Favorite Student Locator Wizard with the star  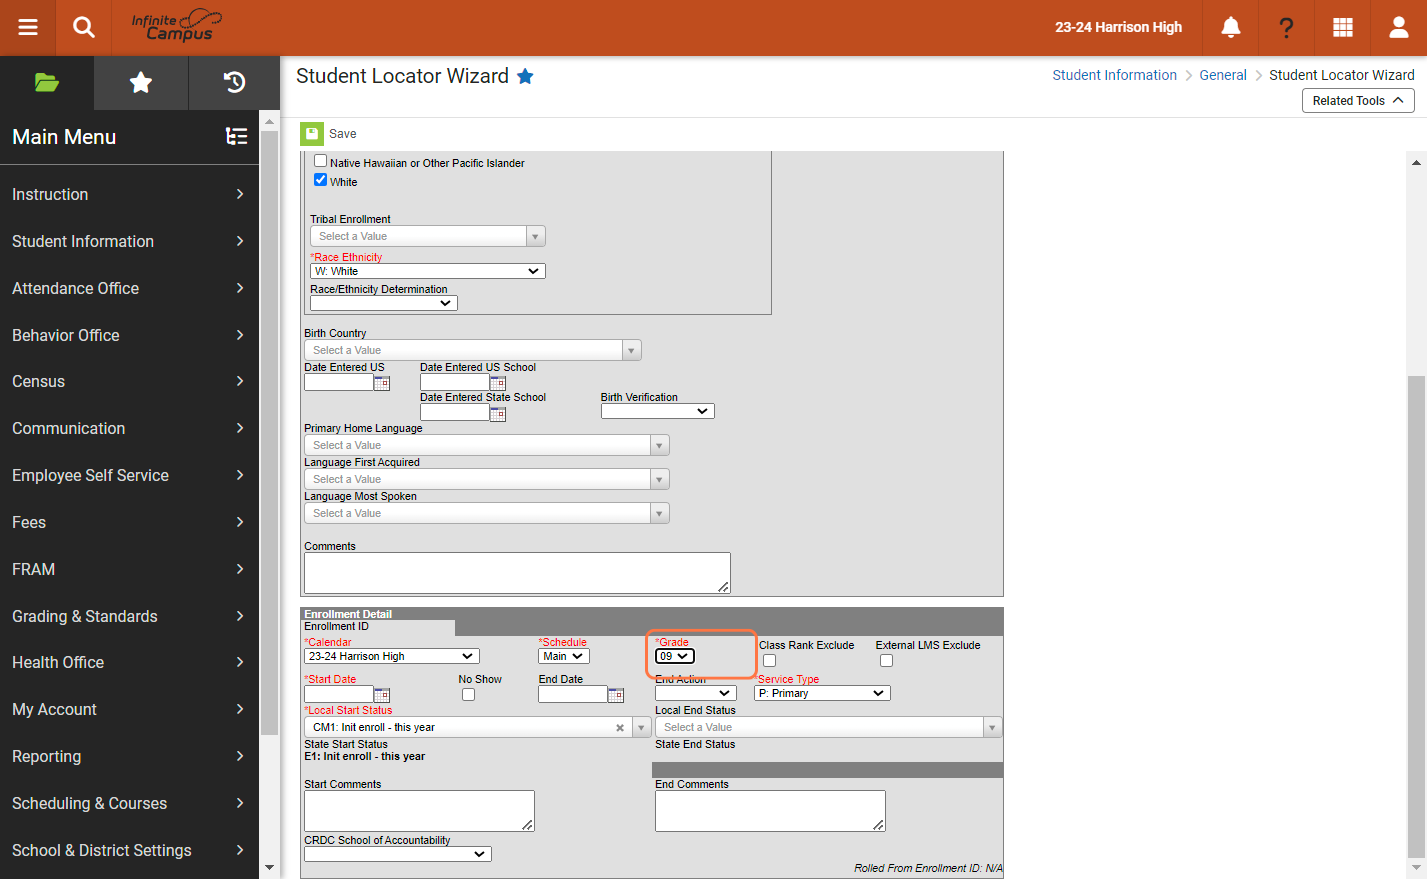(525, 76)
